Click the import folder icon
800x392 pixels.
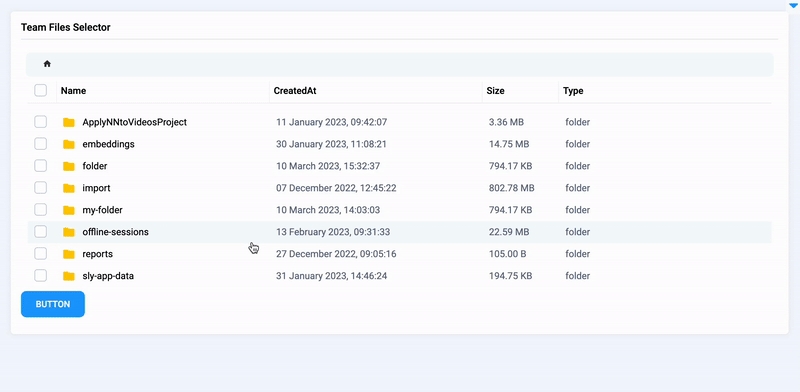[69, 188]
